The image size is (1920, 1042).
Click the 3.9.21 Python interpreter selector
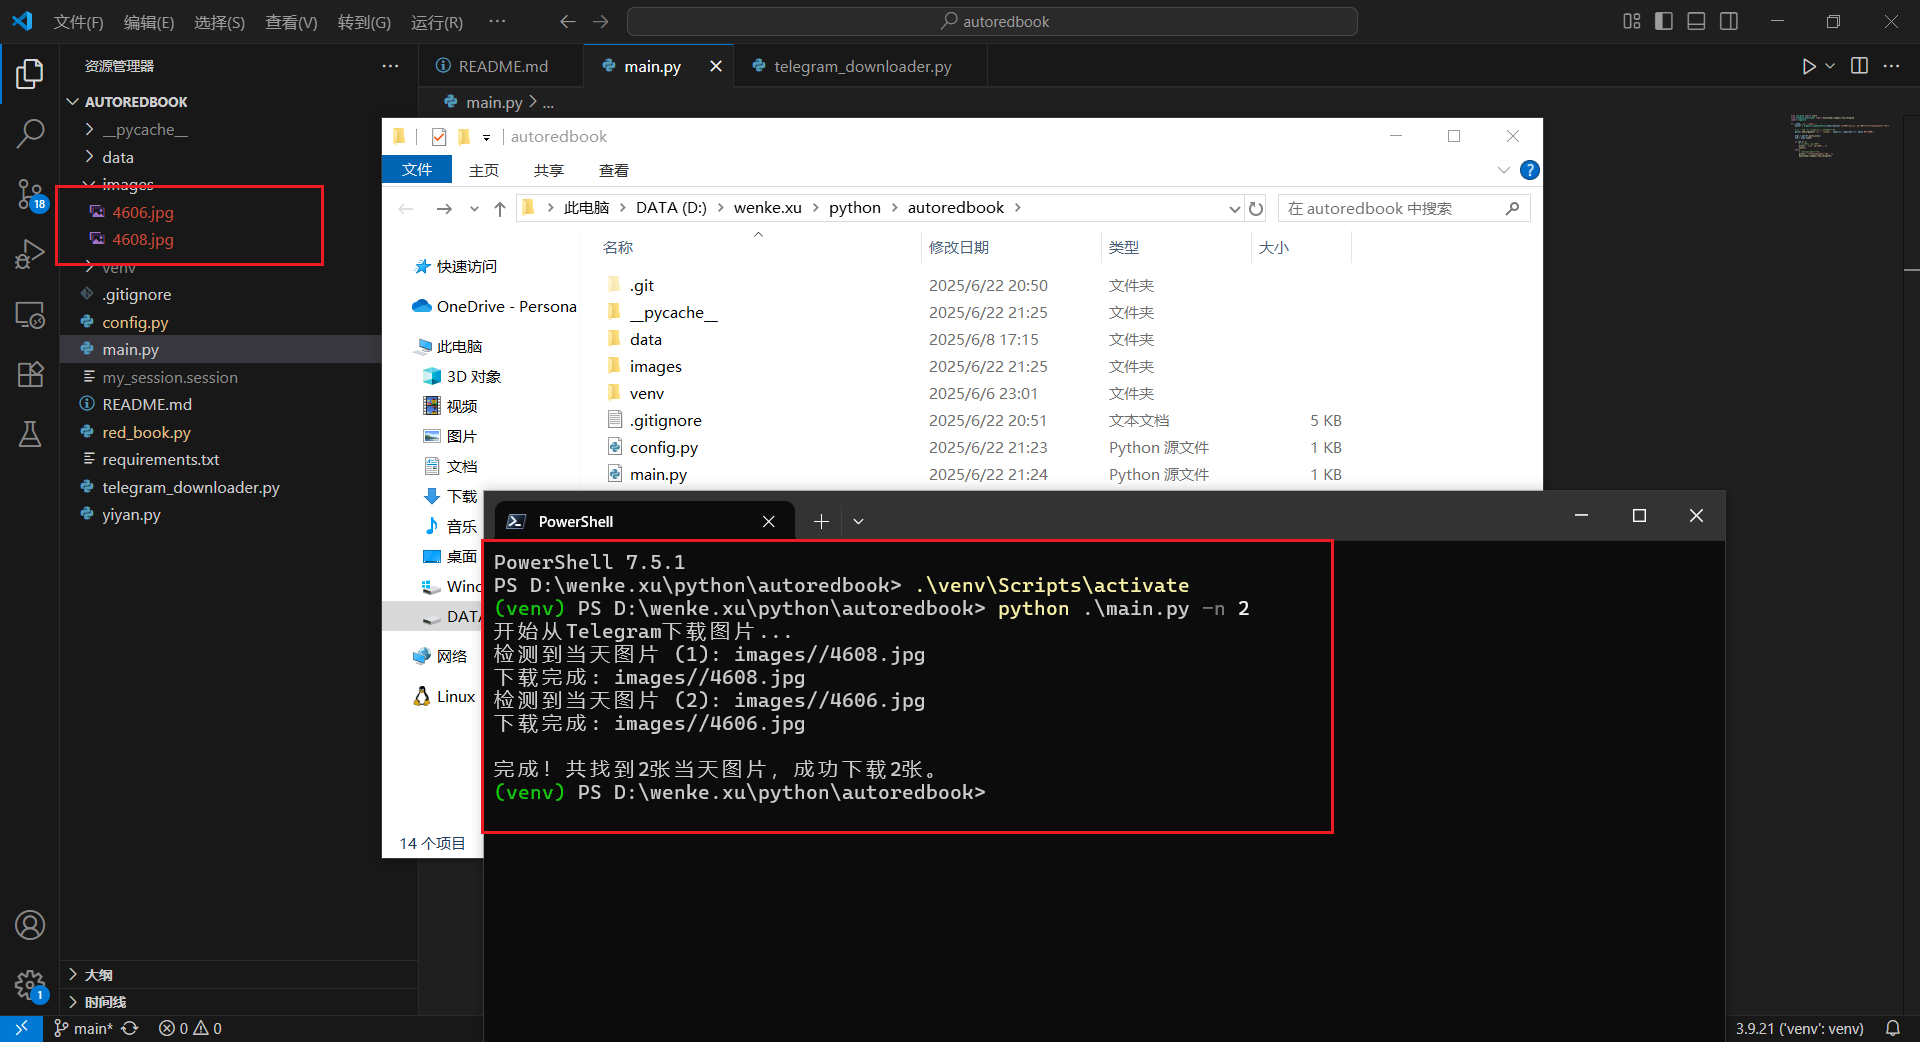tap(1799, 1028)
